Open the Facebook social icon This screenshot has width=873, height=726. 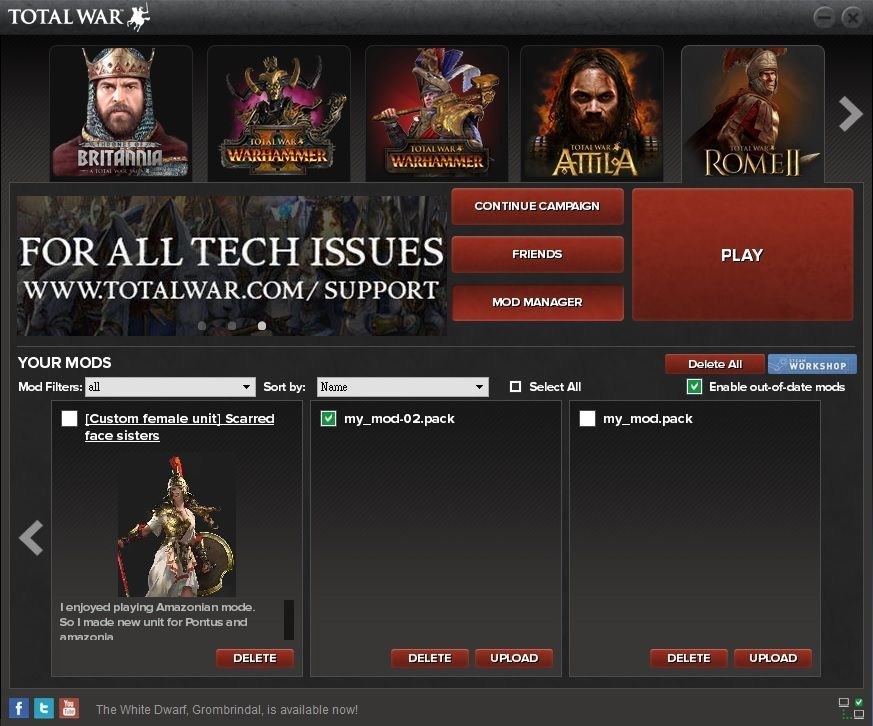pyautogui.click(x=19, y=708)
